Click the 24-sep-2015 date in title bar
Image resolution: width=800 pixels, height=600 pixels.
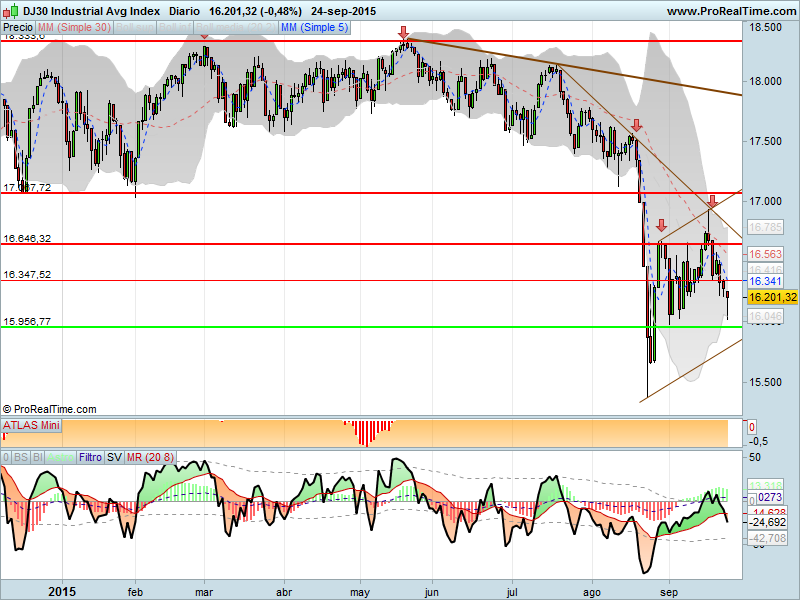click(x=343, y=11)
